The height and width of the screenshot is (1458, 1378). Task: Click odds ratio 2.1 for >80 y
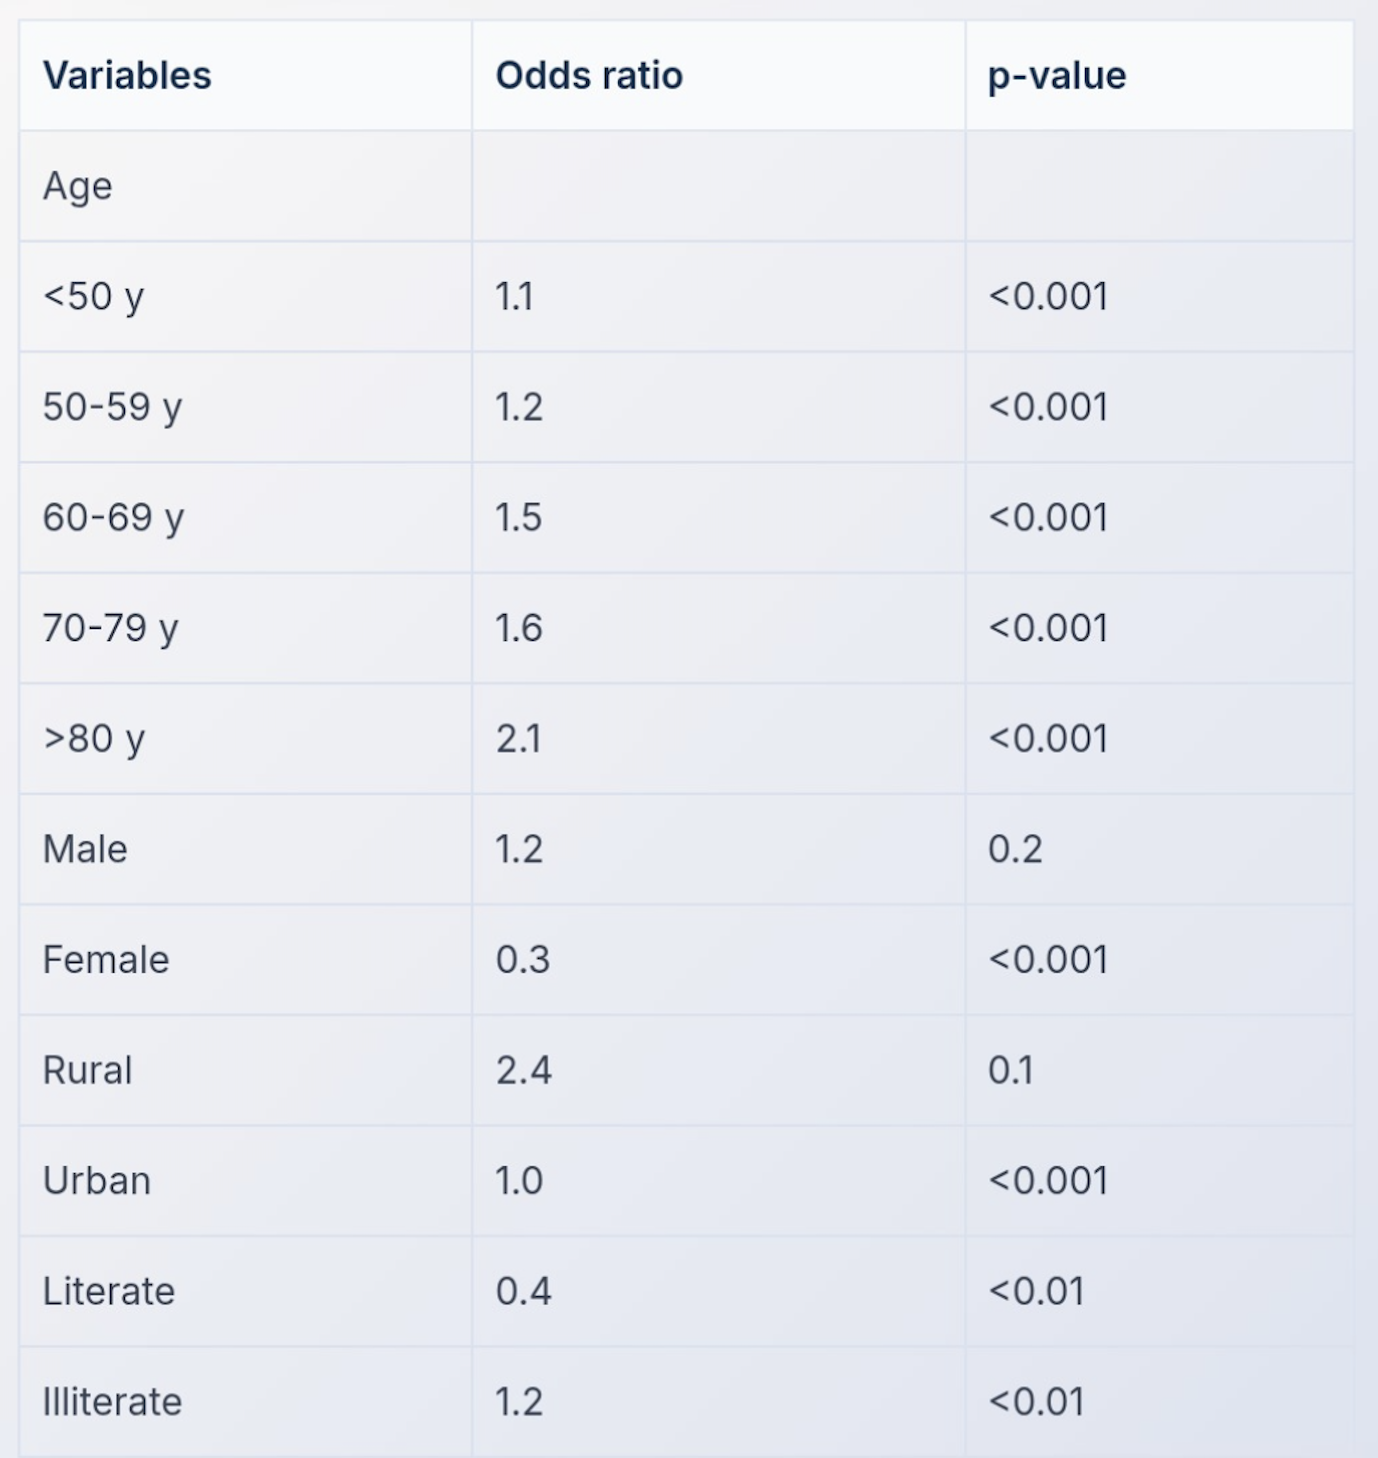(x=518, y=739)
